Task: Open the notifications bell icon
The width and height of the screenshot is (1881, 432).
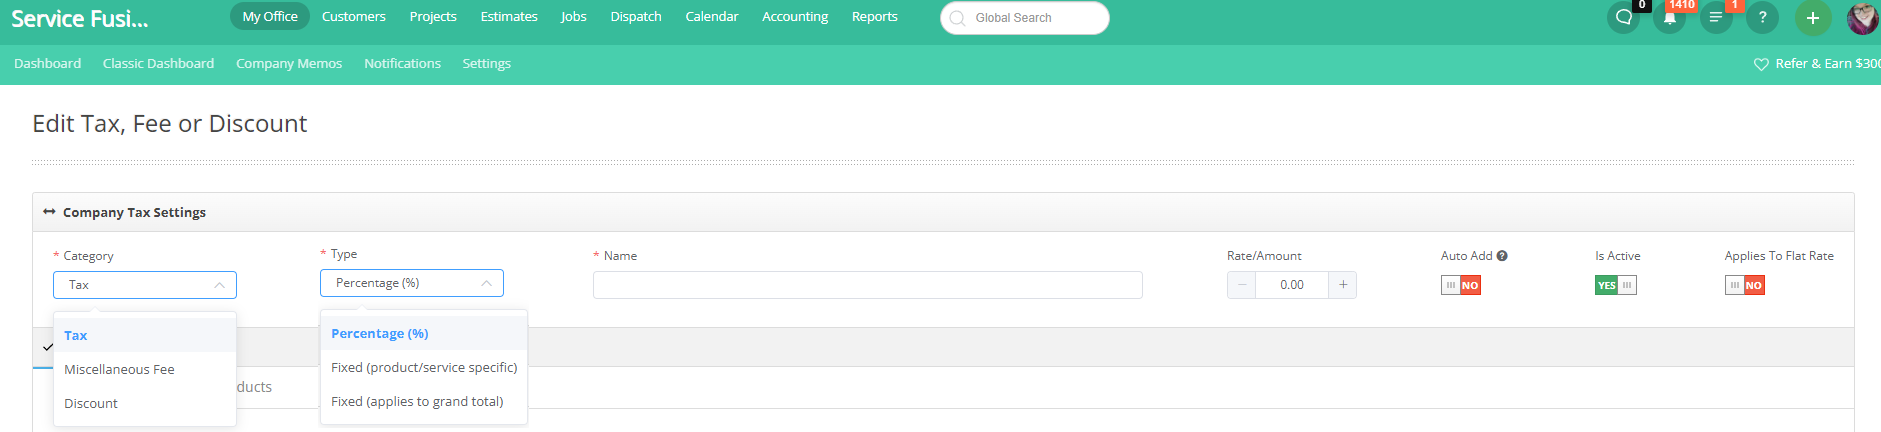Action: coord(1670,17)
